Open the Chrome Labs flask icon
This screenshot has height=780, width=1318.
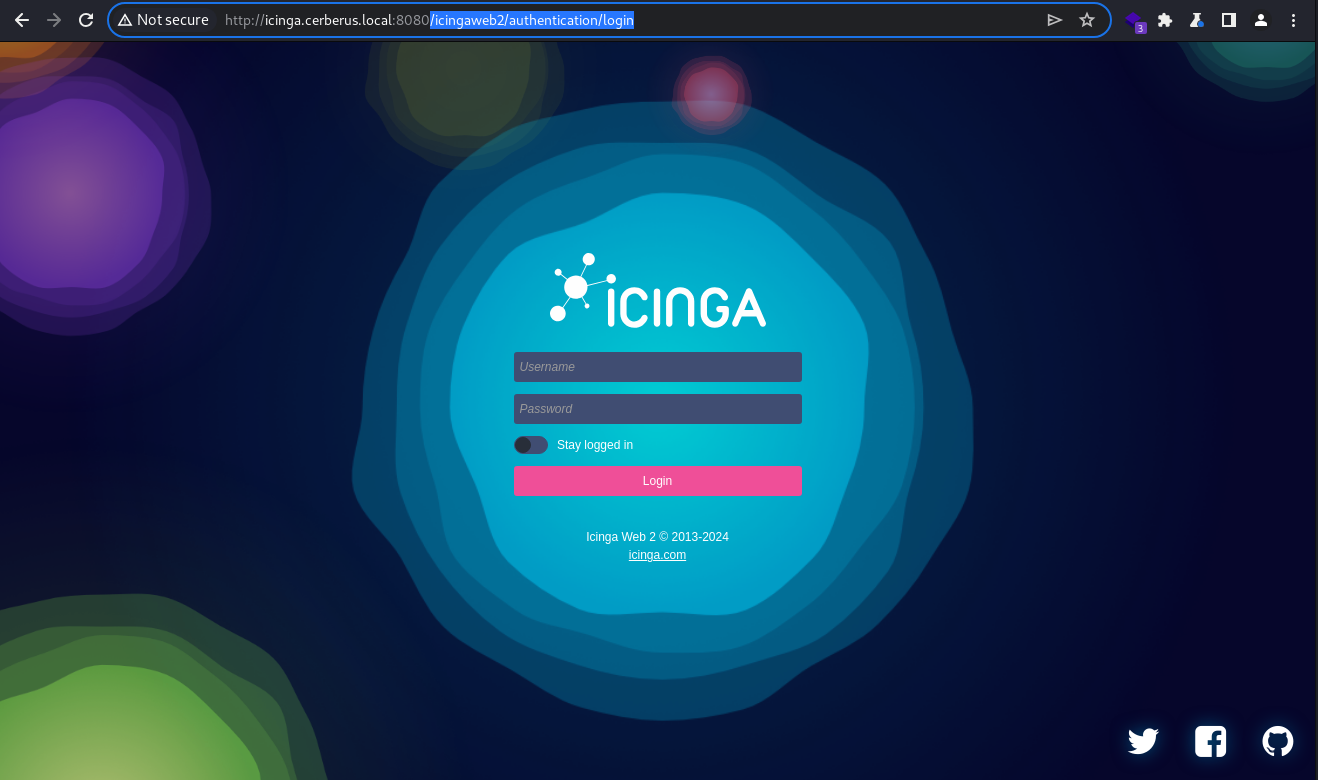click(x=1196, y=20)
